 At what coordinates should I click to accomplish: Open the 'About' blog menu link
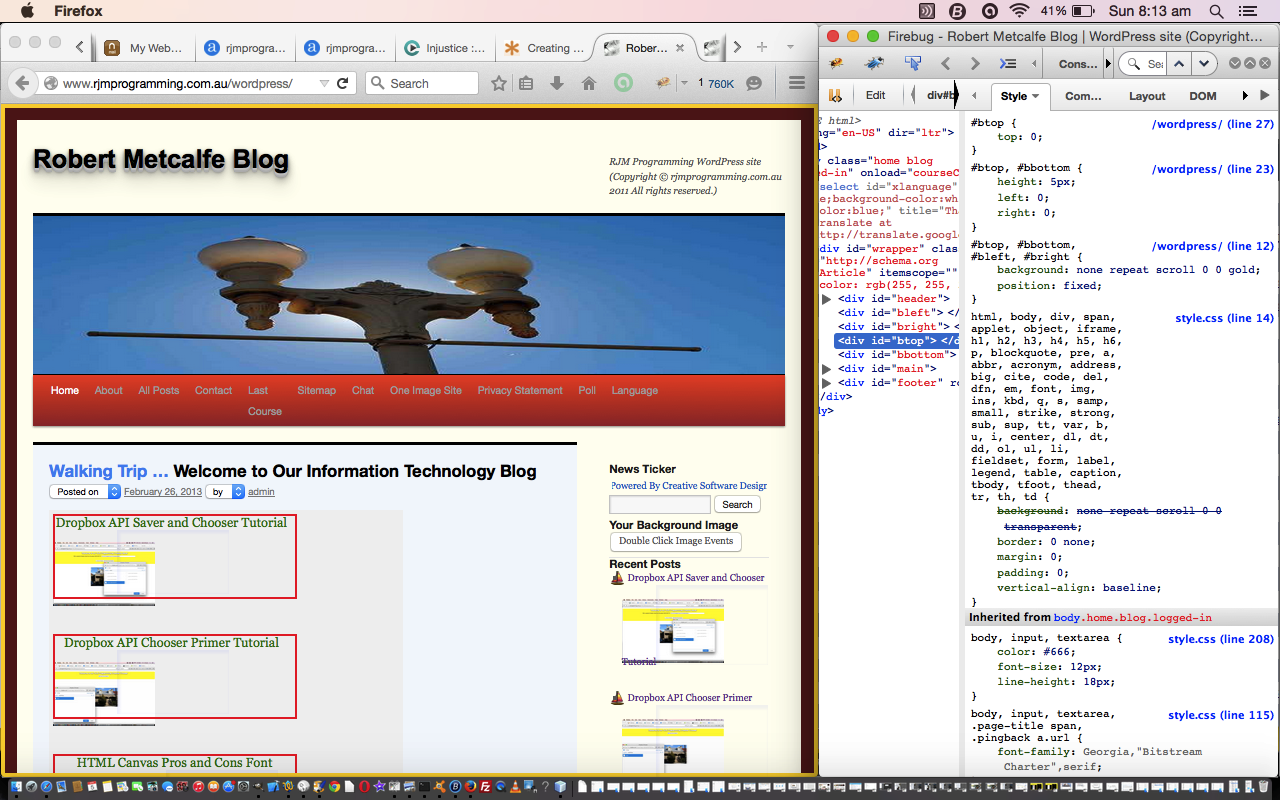pos(108,391)
